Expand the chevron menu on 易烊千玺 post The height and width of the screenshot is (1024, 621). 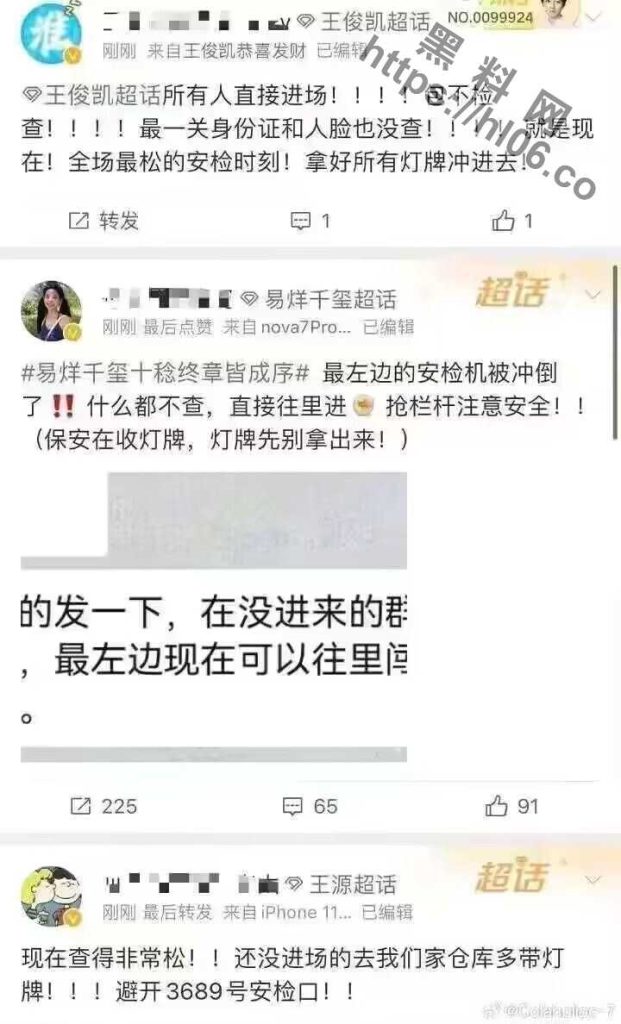click(593, 295)
